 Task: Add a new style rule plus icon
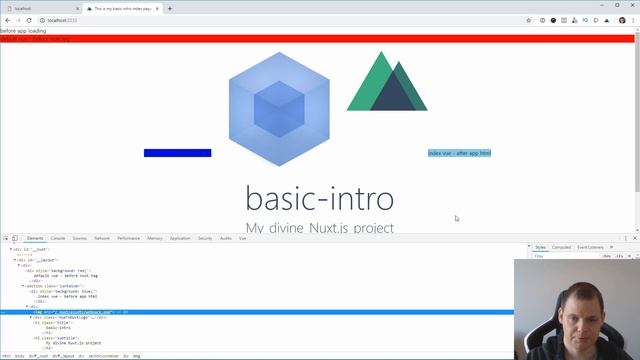point(629,256)
